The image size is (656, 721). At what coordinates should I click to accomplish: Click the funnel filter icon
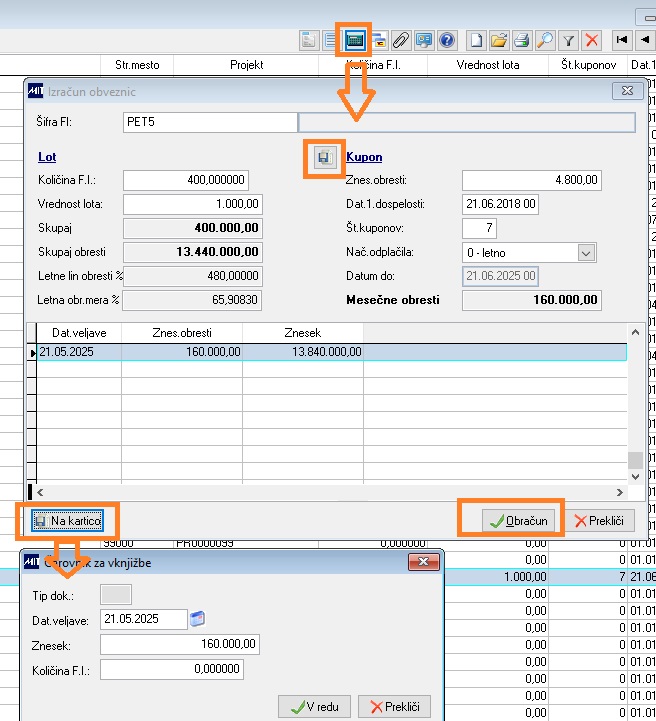569,40
